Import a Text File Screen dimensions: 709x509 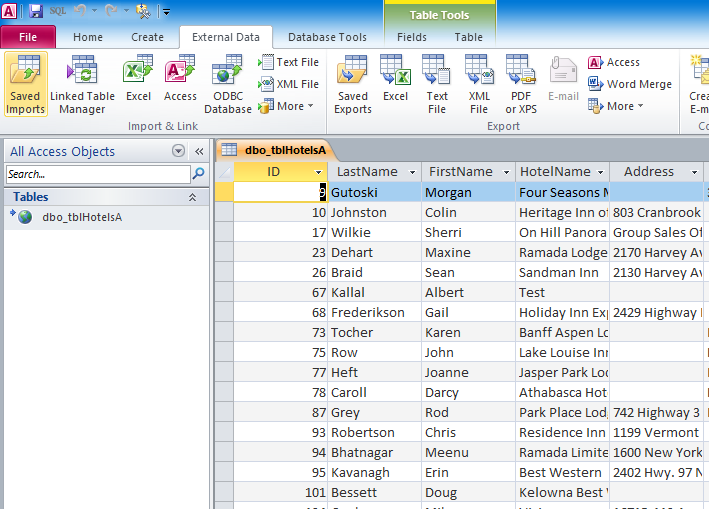coord(288,62)
